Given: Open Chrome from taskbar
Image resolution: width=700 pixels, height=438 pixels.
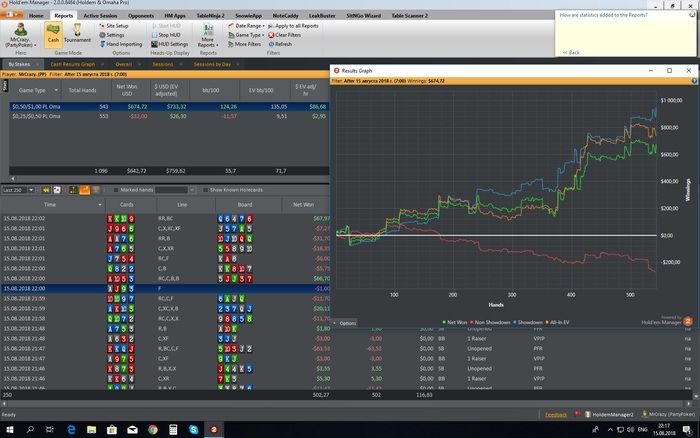Looking at the screenshot, I should tap(153, 430).
